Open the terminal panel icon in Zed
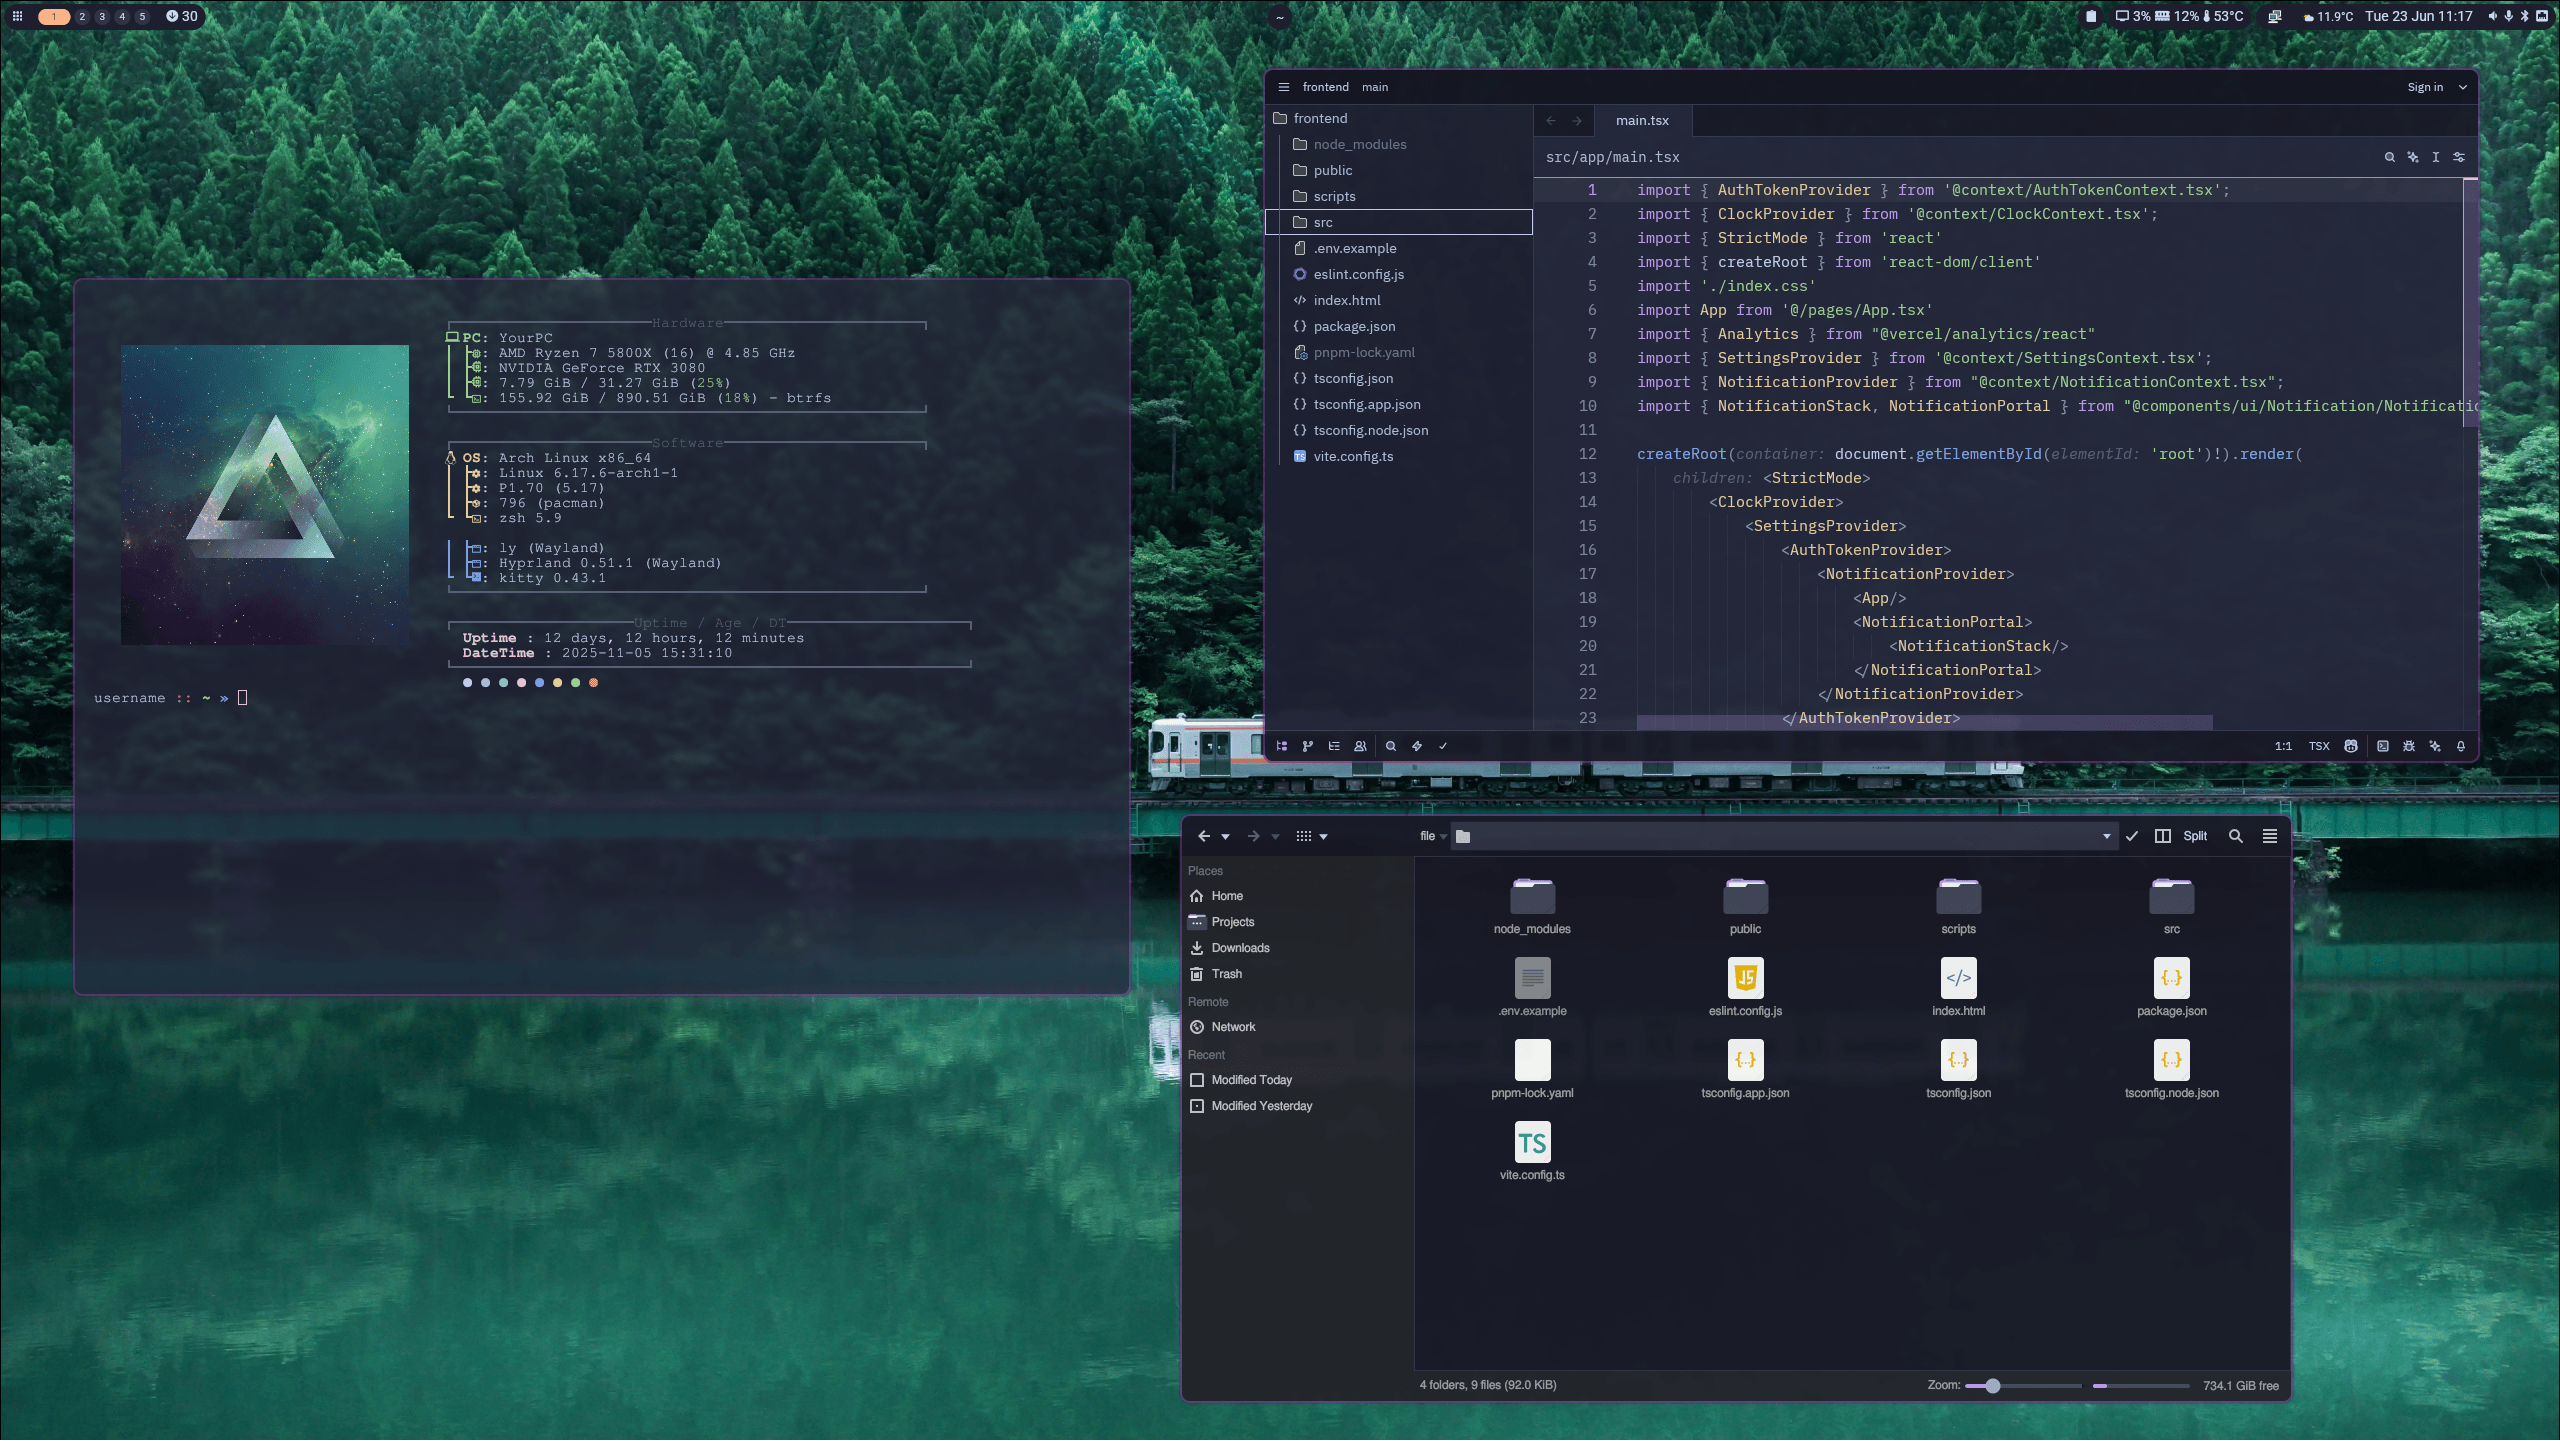This screenshot has height=1441, width=2560. pos(2383,746)
